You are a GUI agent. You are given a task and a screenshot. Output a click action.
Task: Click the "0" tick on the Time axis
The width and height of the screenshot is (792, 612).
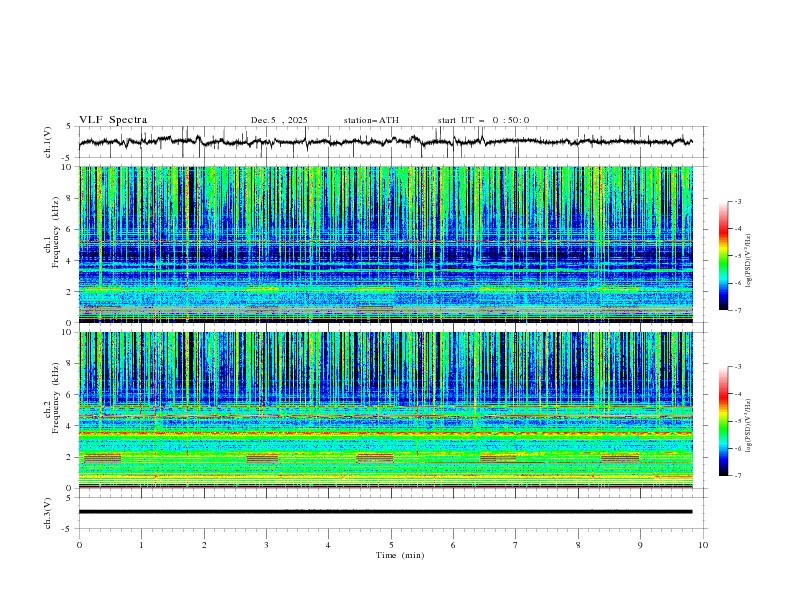(x=79, y=545)
